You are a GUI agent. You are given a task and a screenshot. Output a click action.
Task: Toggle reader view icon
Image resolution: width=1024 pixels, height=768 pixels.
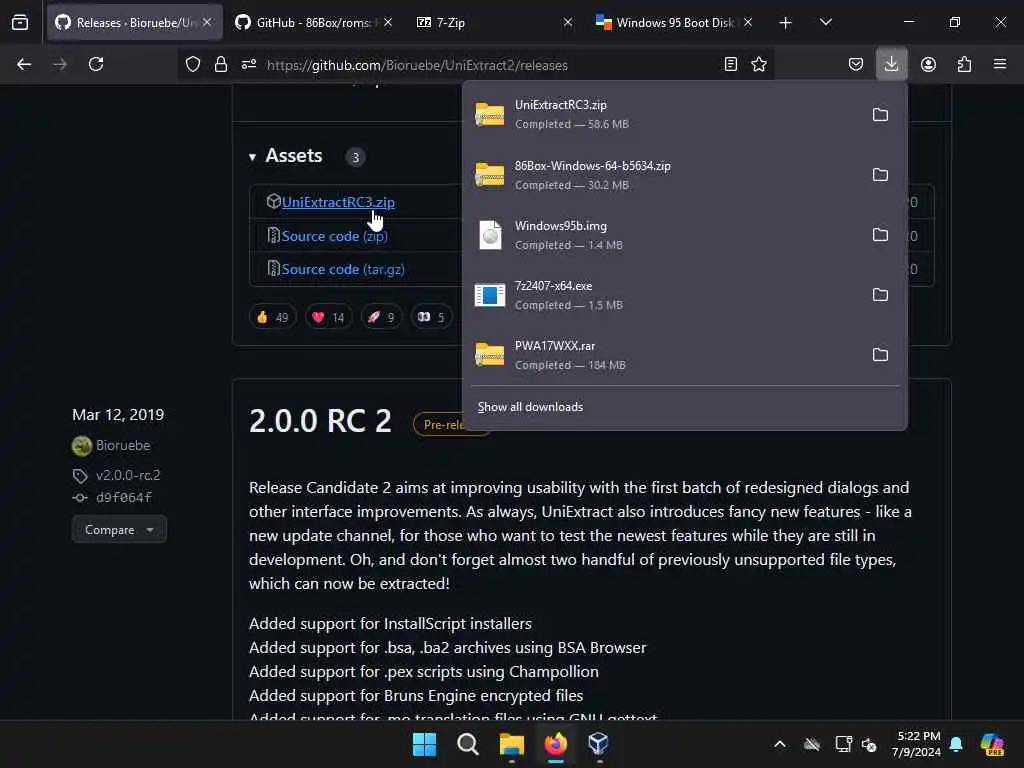click(x=731, y=64)
